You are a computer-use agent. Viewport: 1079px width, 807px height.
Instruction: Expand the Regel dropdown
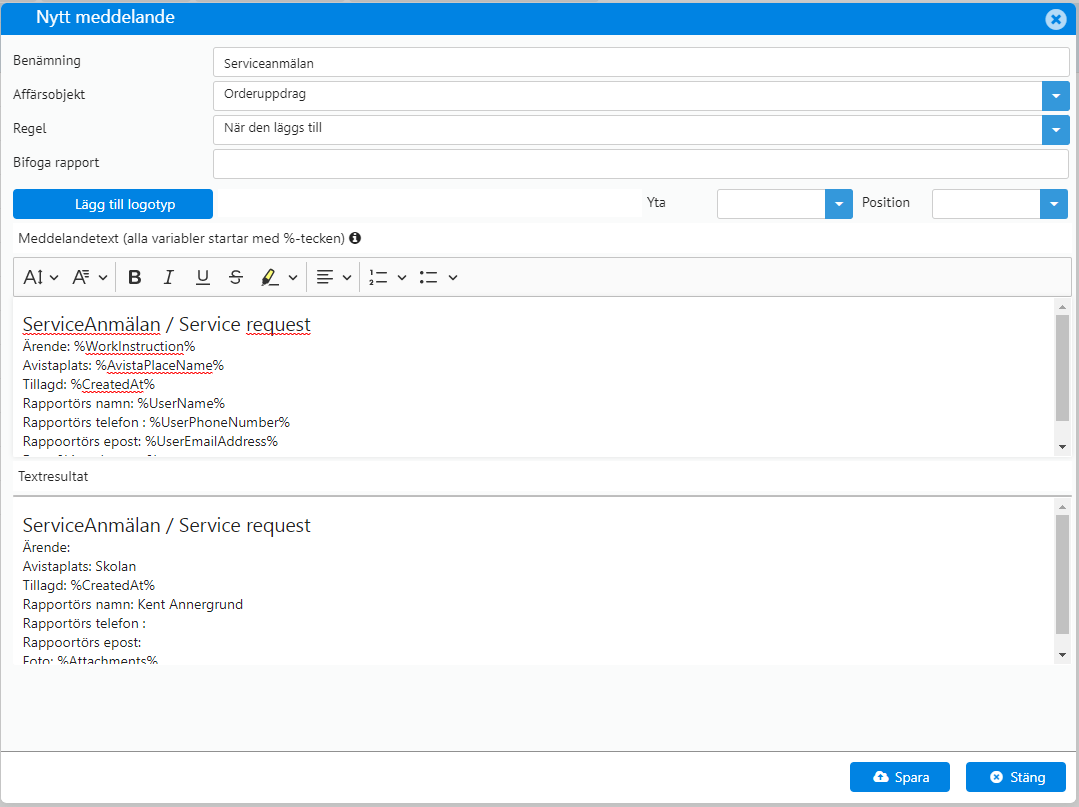[x=1056, y=130]
